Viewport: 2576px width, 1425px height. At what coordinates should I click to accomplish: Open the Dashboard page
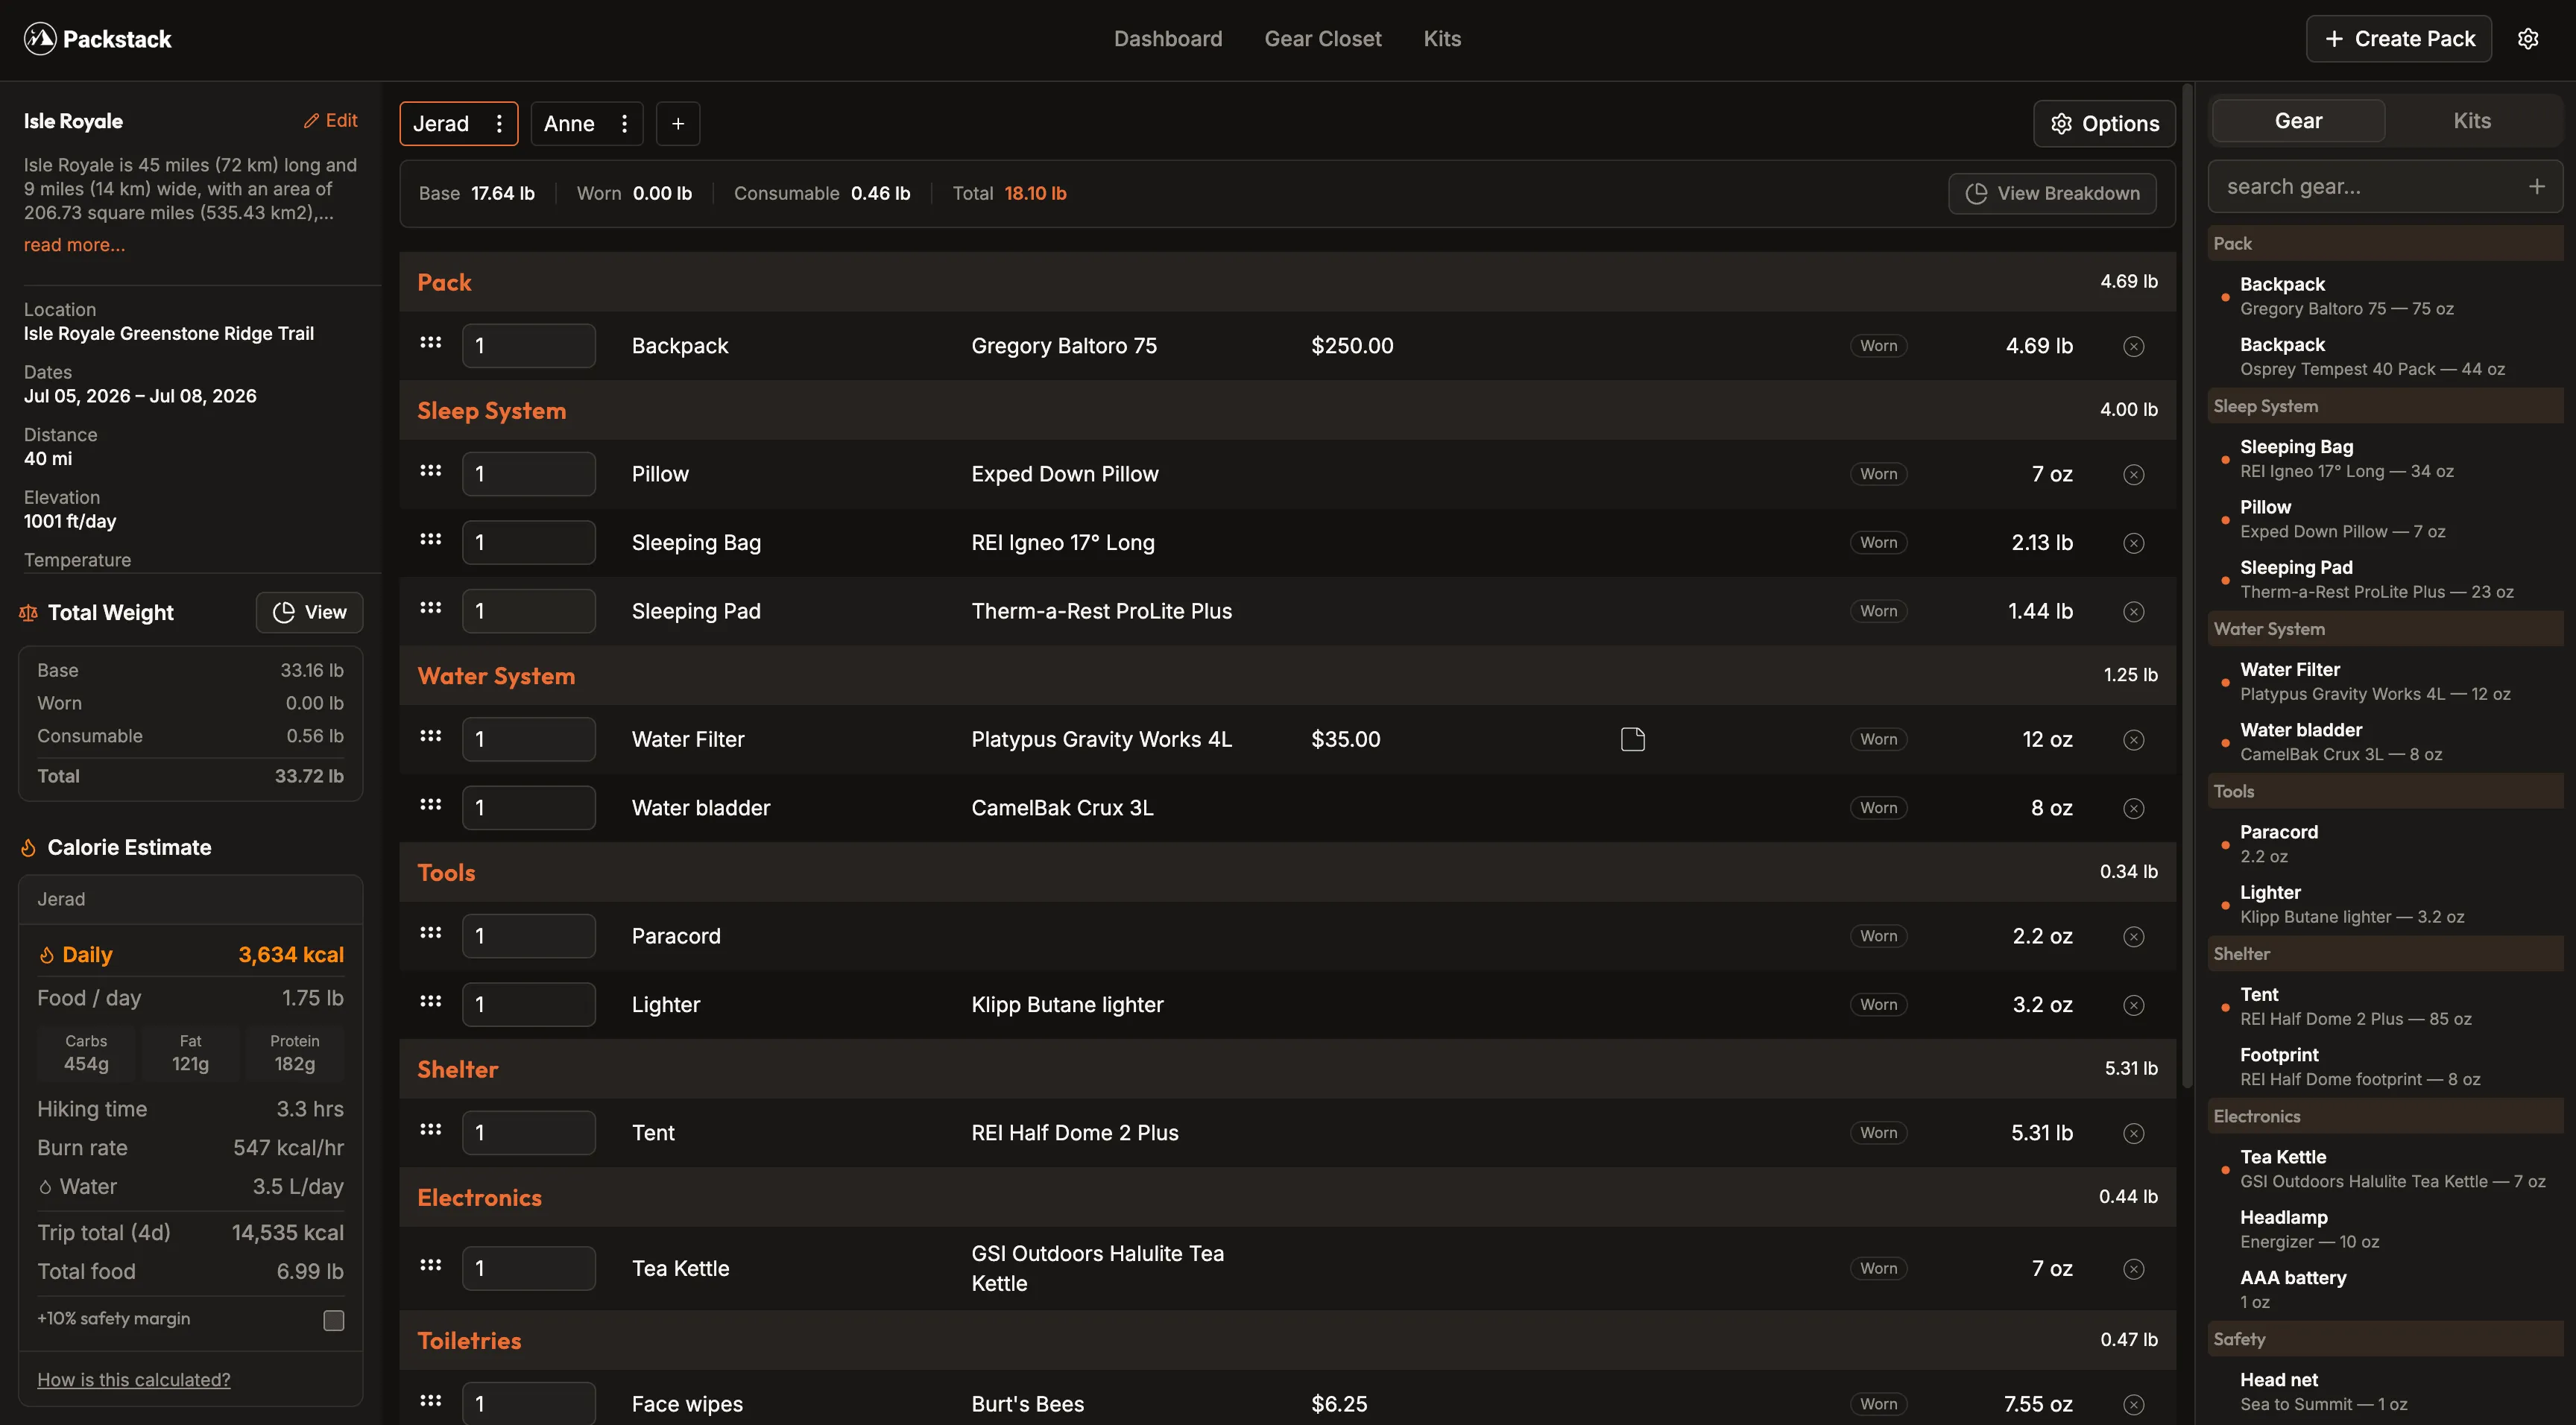(1168, 39)
